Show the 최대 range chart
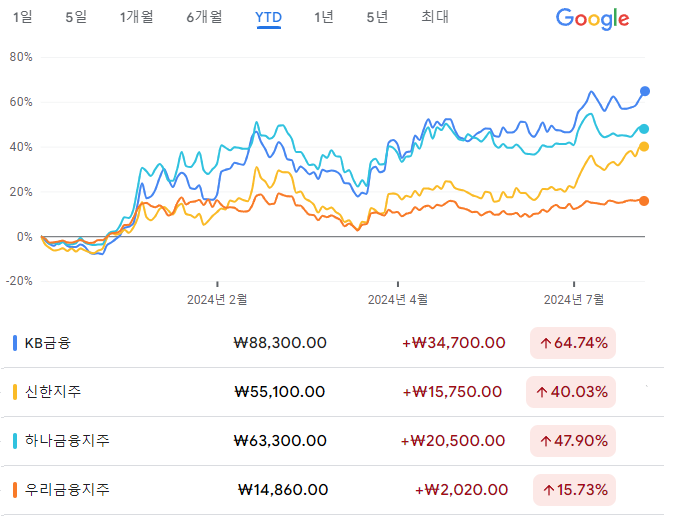The height and width of the screenshot is (522, 678). tap(435, 17)
